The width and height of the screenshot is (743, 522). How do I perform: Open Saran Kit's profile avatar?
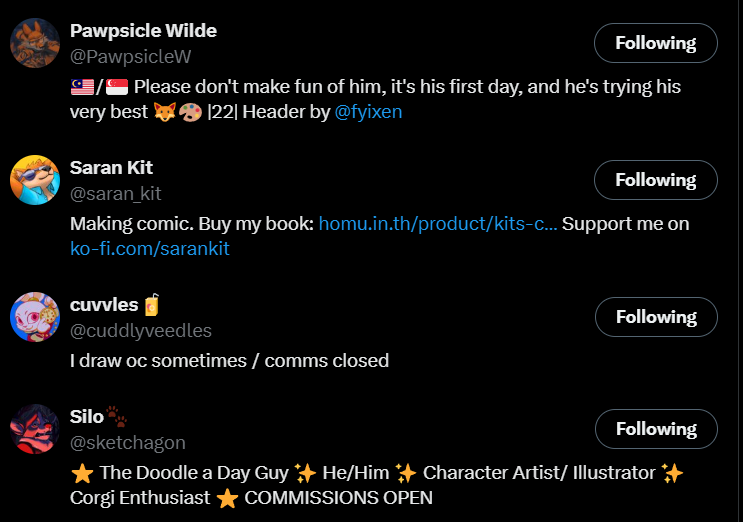click(x=35, y=180)
